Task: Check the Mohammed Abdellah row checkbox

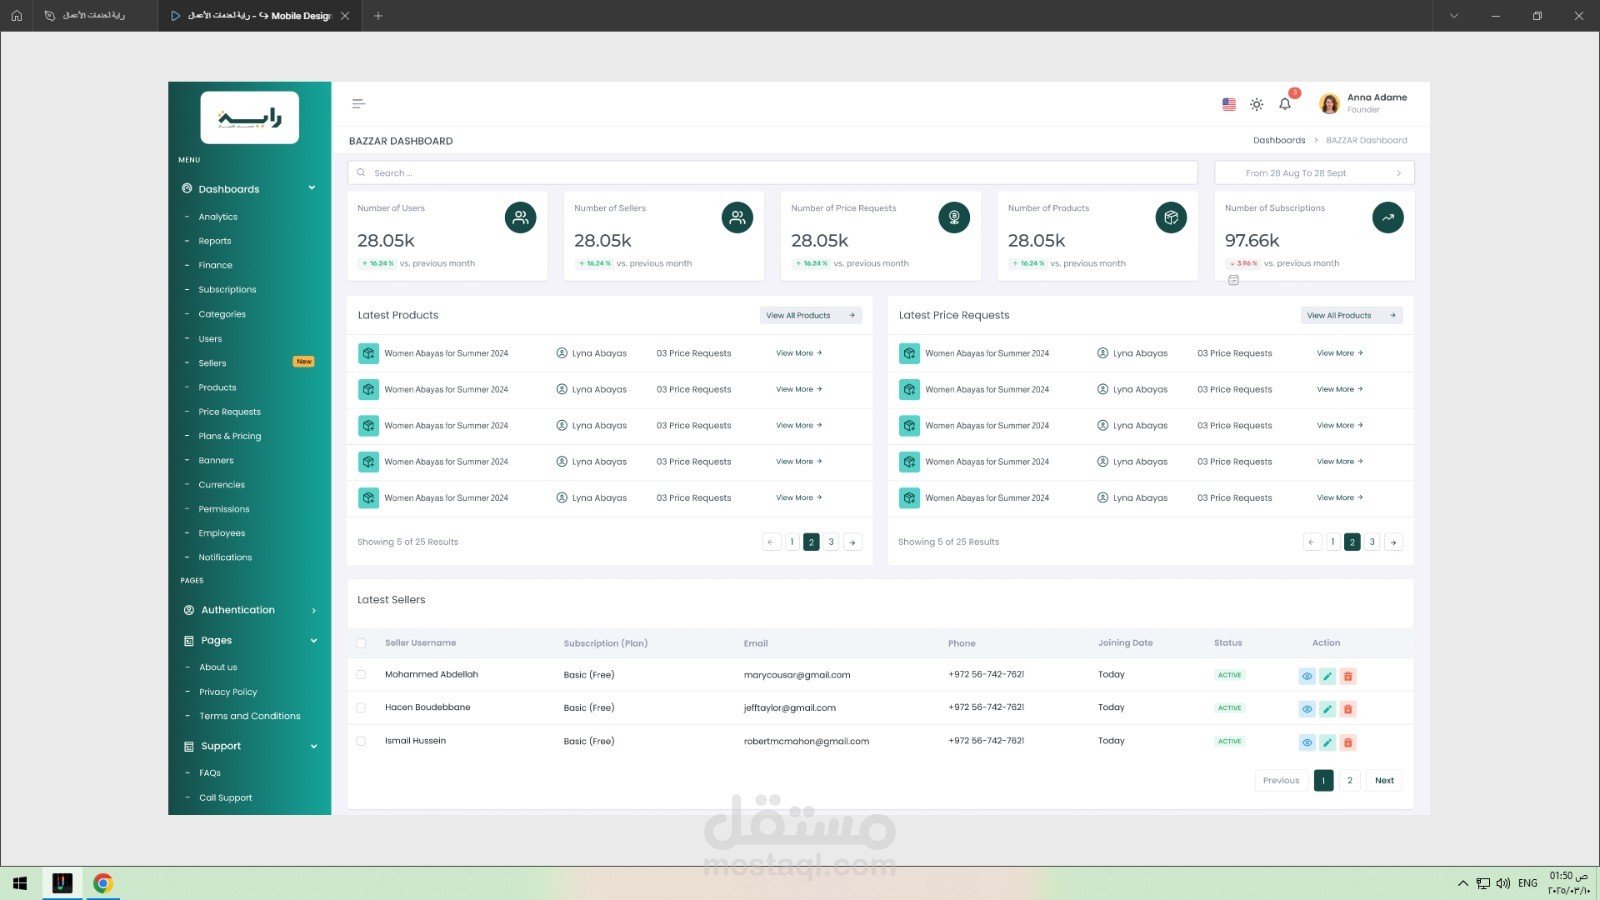Action: (361, 675)
